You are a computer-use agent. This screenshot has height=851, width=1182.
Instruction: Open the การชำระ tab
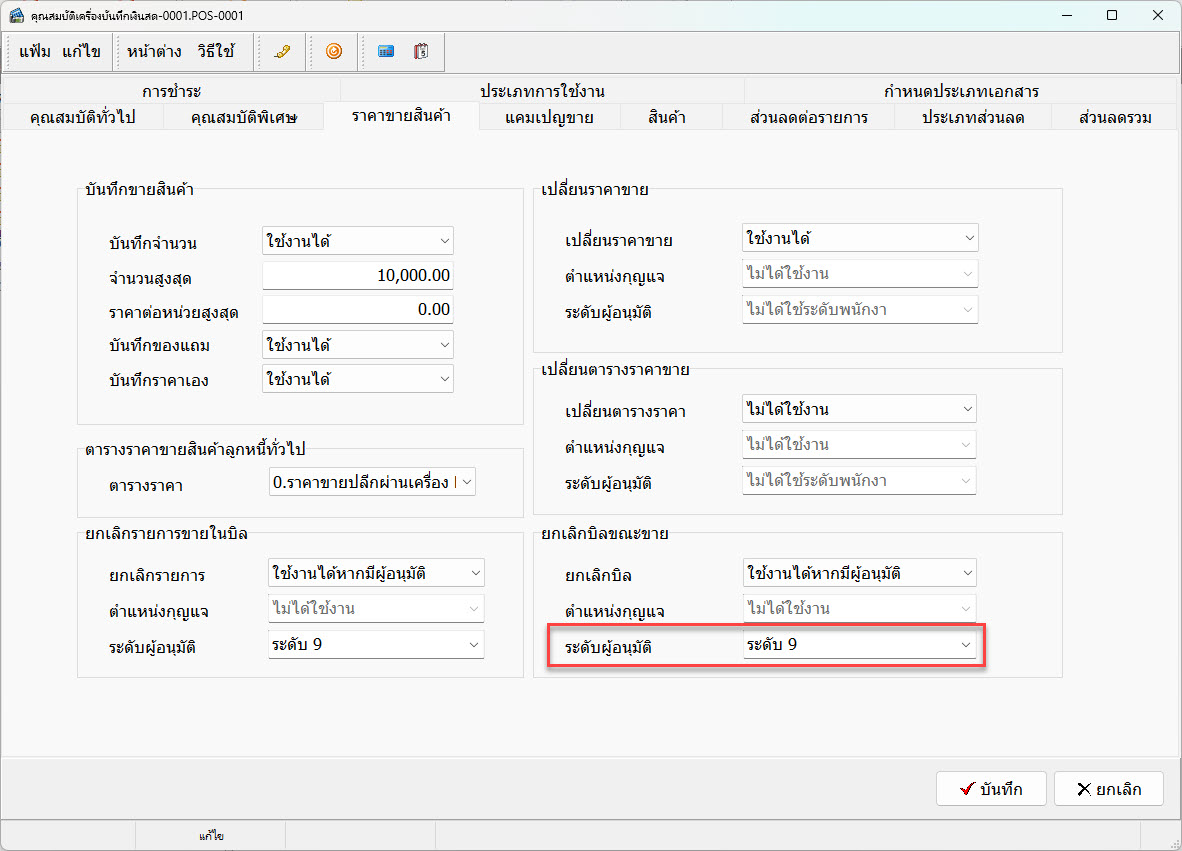point(171,92)
